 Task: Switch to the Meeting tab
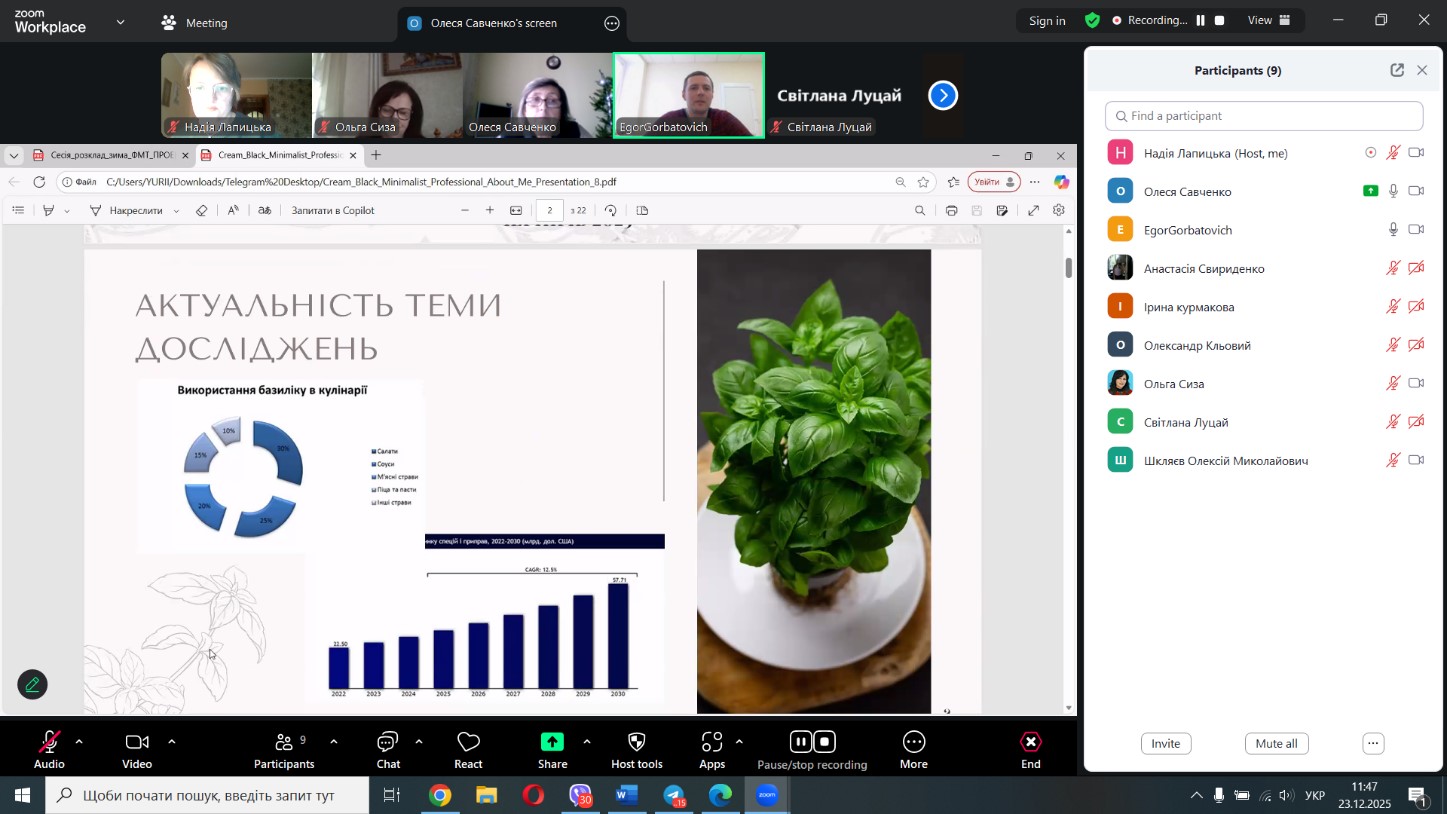point(196,22)
